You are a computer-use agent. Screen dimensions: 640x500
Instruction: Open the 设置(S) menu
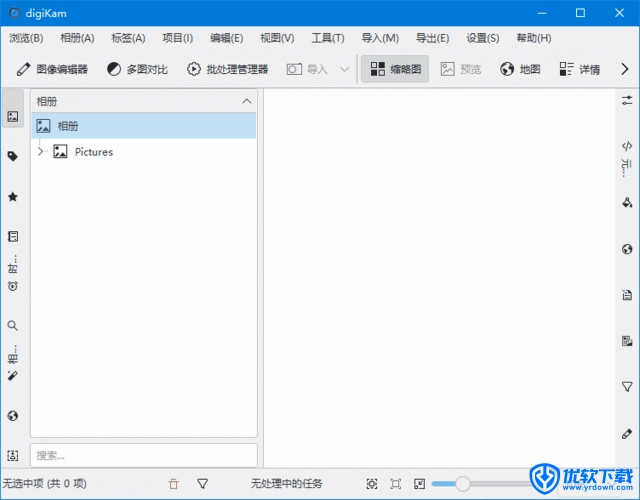483,38
